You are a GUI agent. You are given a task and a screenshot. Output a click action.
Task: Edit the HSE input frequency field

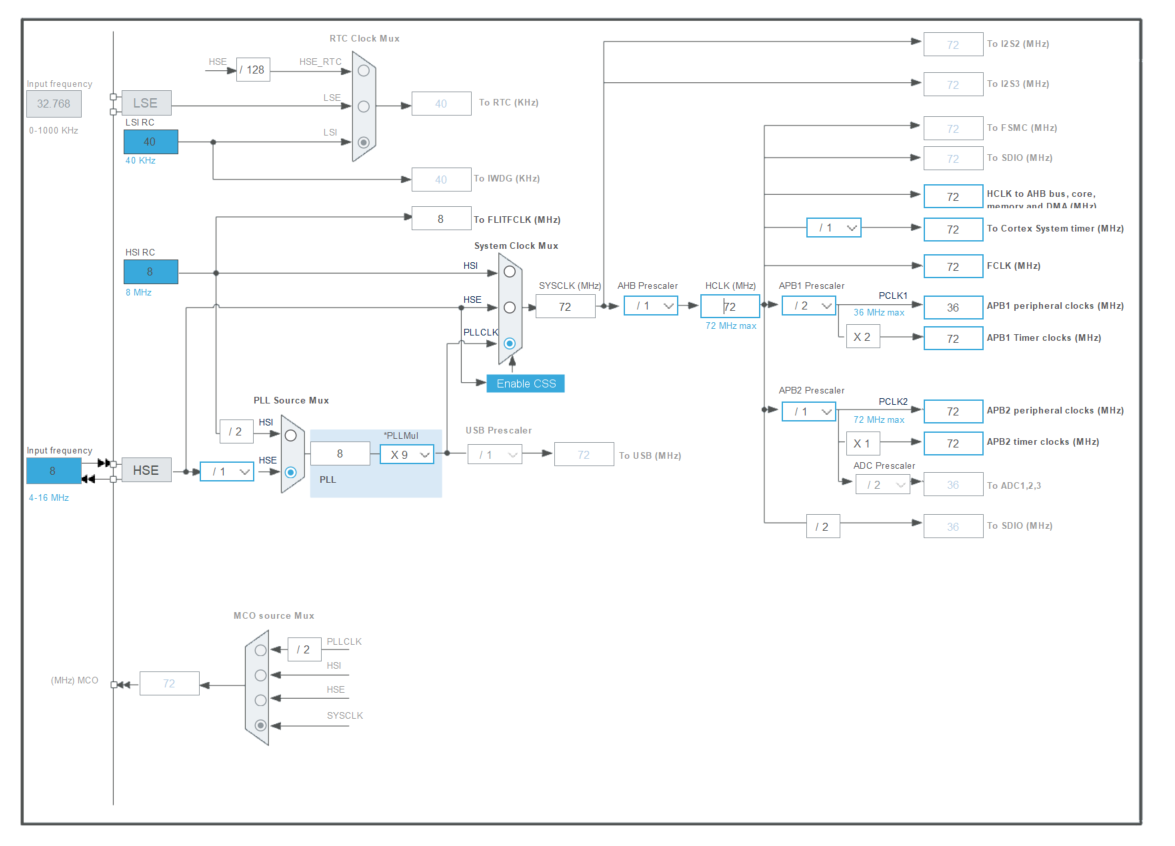click(54, 471)
